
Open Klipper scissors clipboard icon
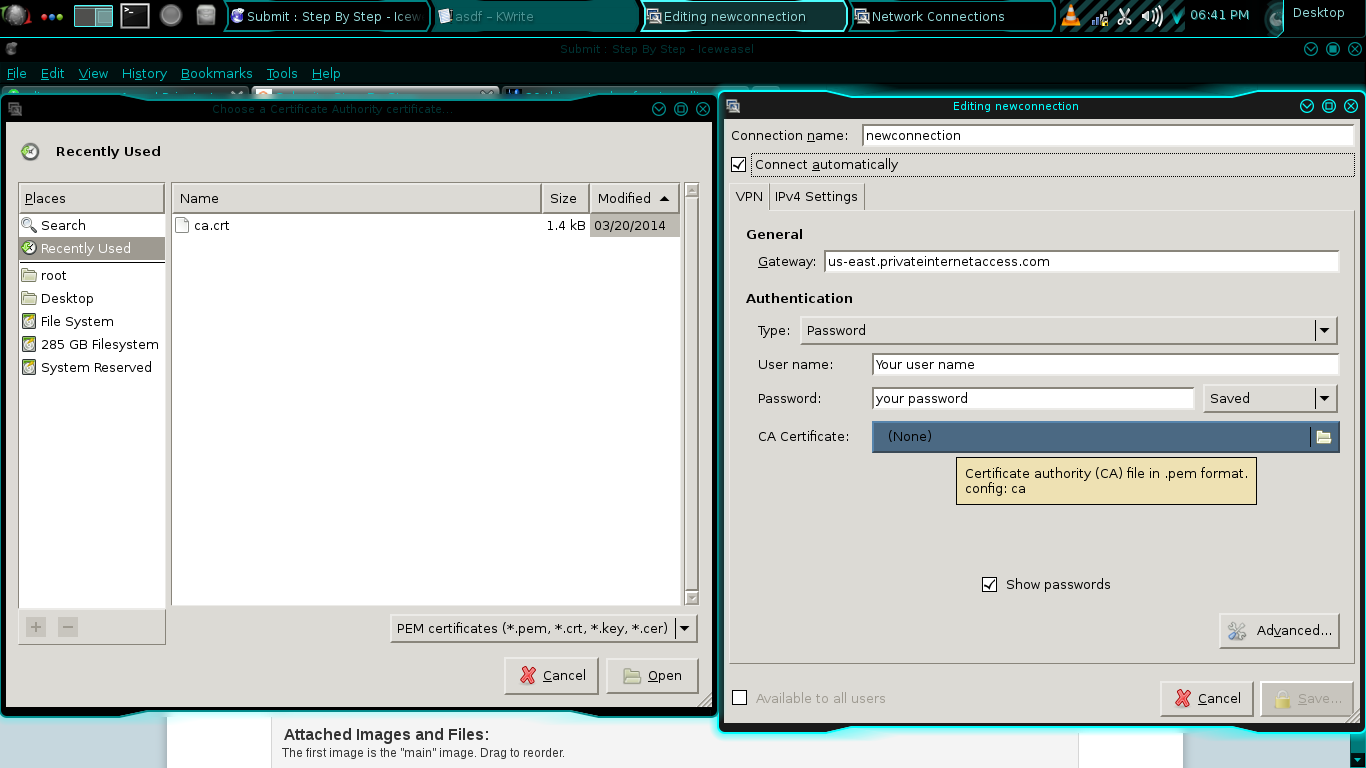pos(1124,16)
